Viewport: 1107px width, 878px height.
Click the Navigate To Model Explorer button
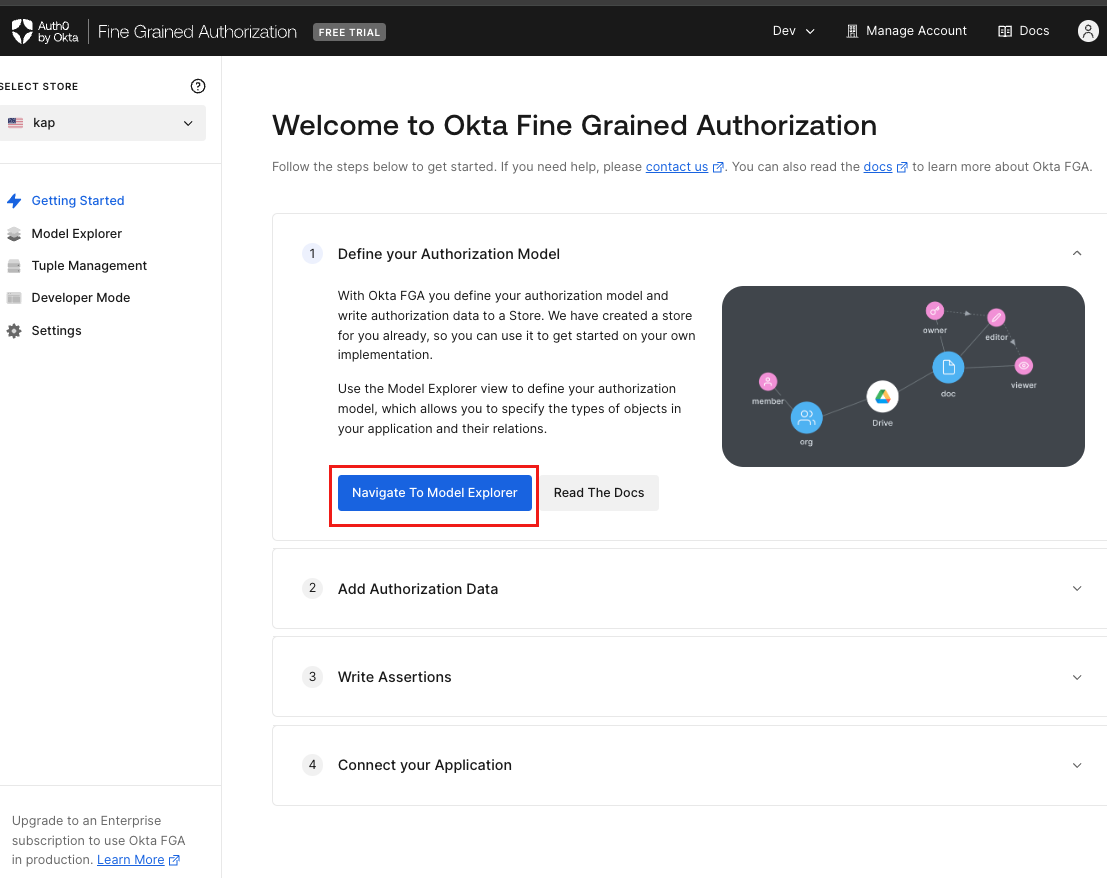pos(434,492)
